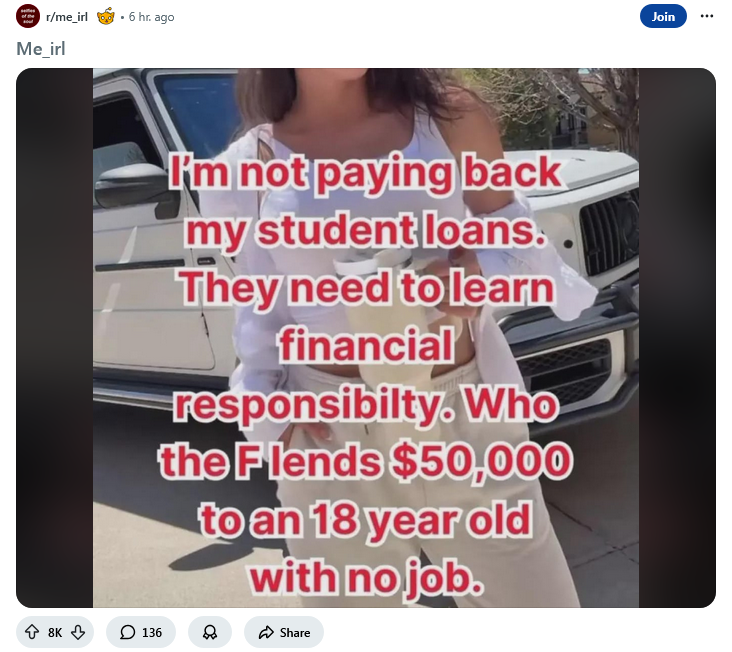Upvote the Me_irl post
732x652 pixels.
pyautogui.click(x=32, y=632)
